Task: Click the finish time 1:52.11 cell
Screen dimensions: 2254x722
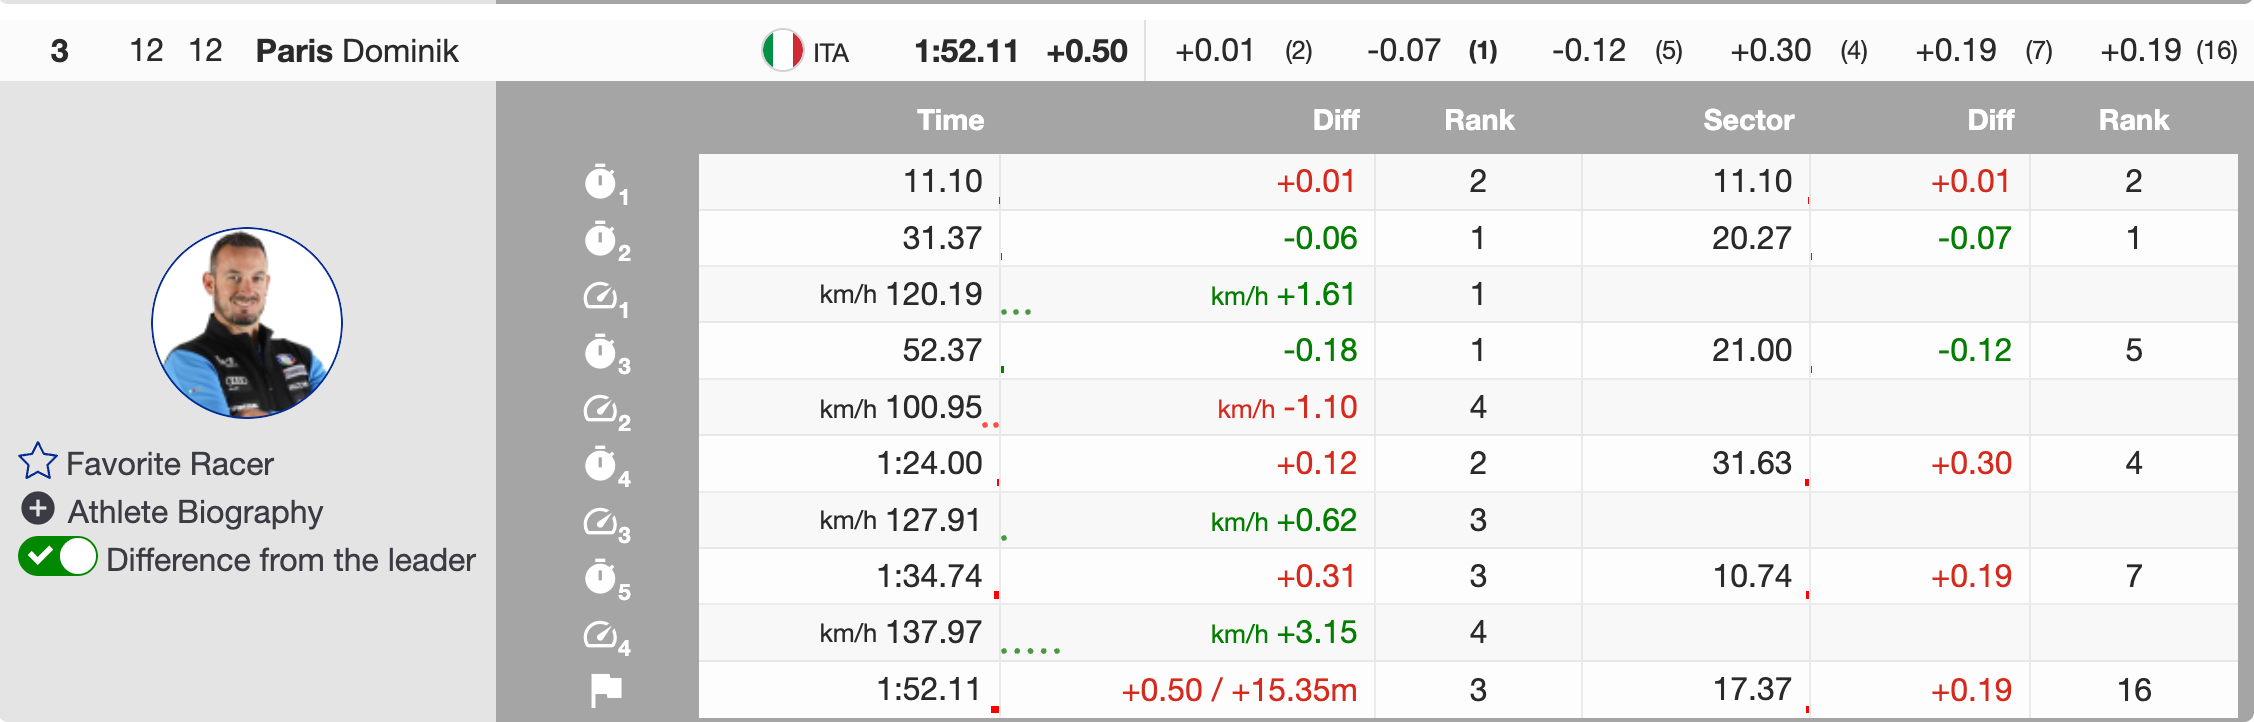Action: click(928, 690)
